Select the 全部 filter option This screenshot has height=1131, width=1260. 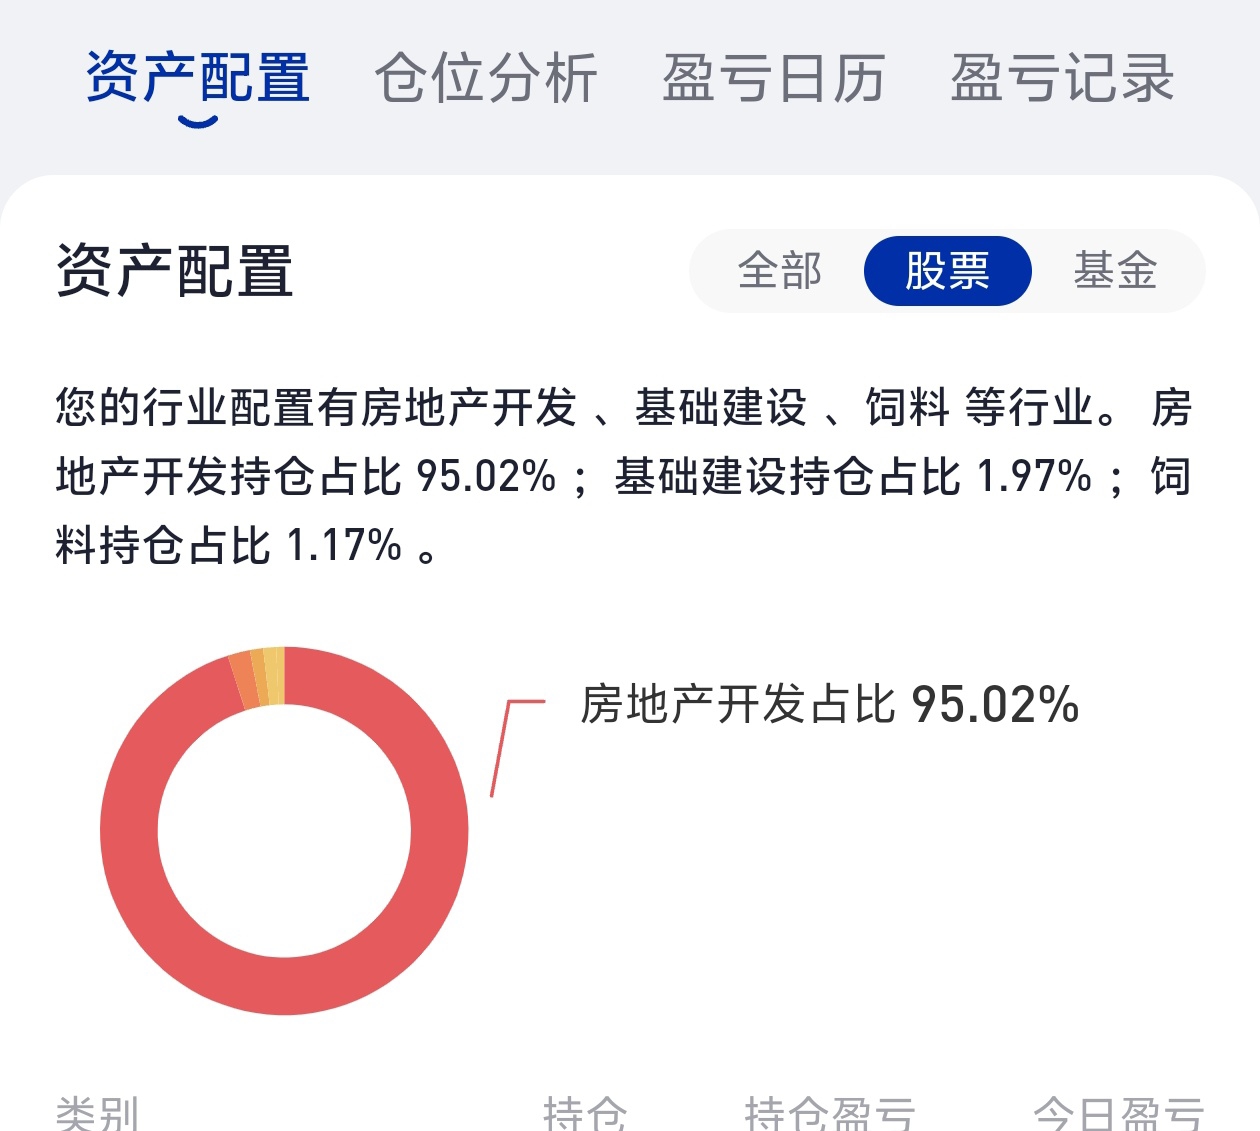(780, 271)
